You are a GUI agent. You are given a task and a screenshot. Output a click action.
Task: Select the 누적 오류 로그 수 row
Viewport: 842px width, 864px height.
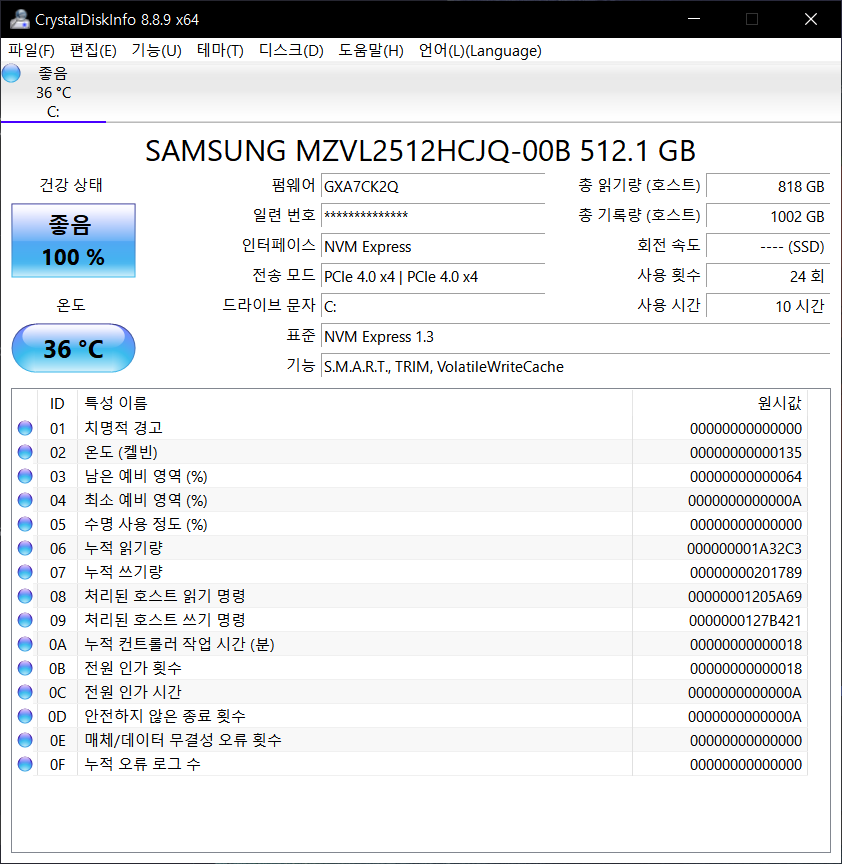tap(410, 764)
